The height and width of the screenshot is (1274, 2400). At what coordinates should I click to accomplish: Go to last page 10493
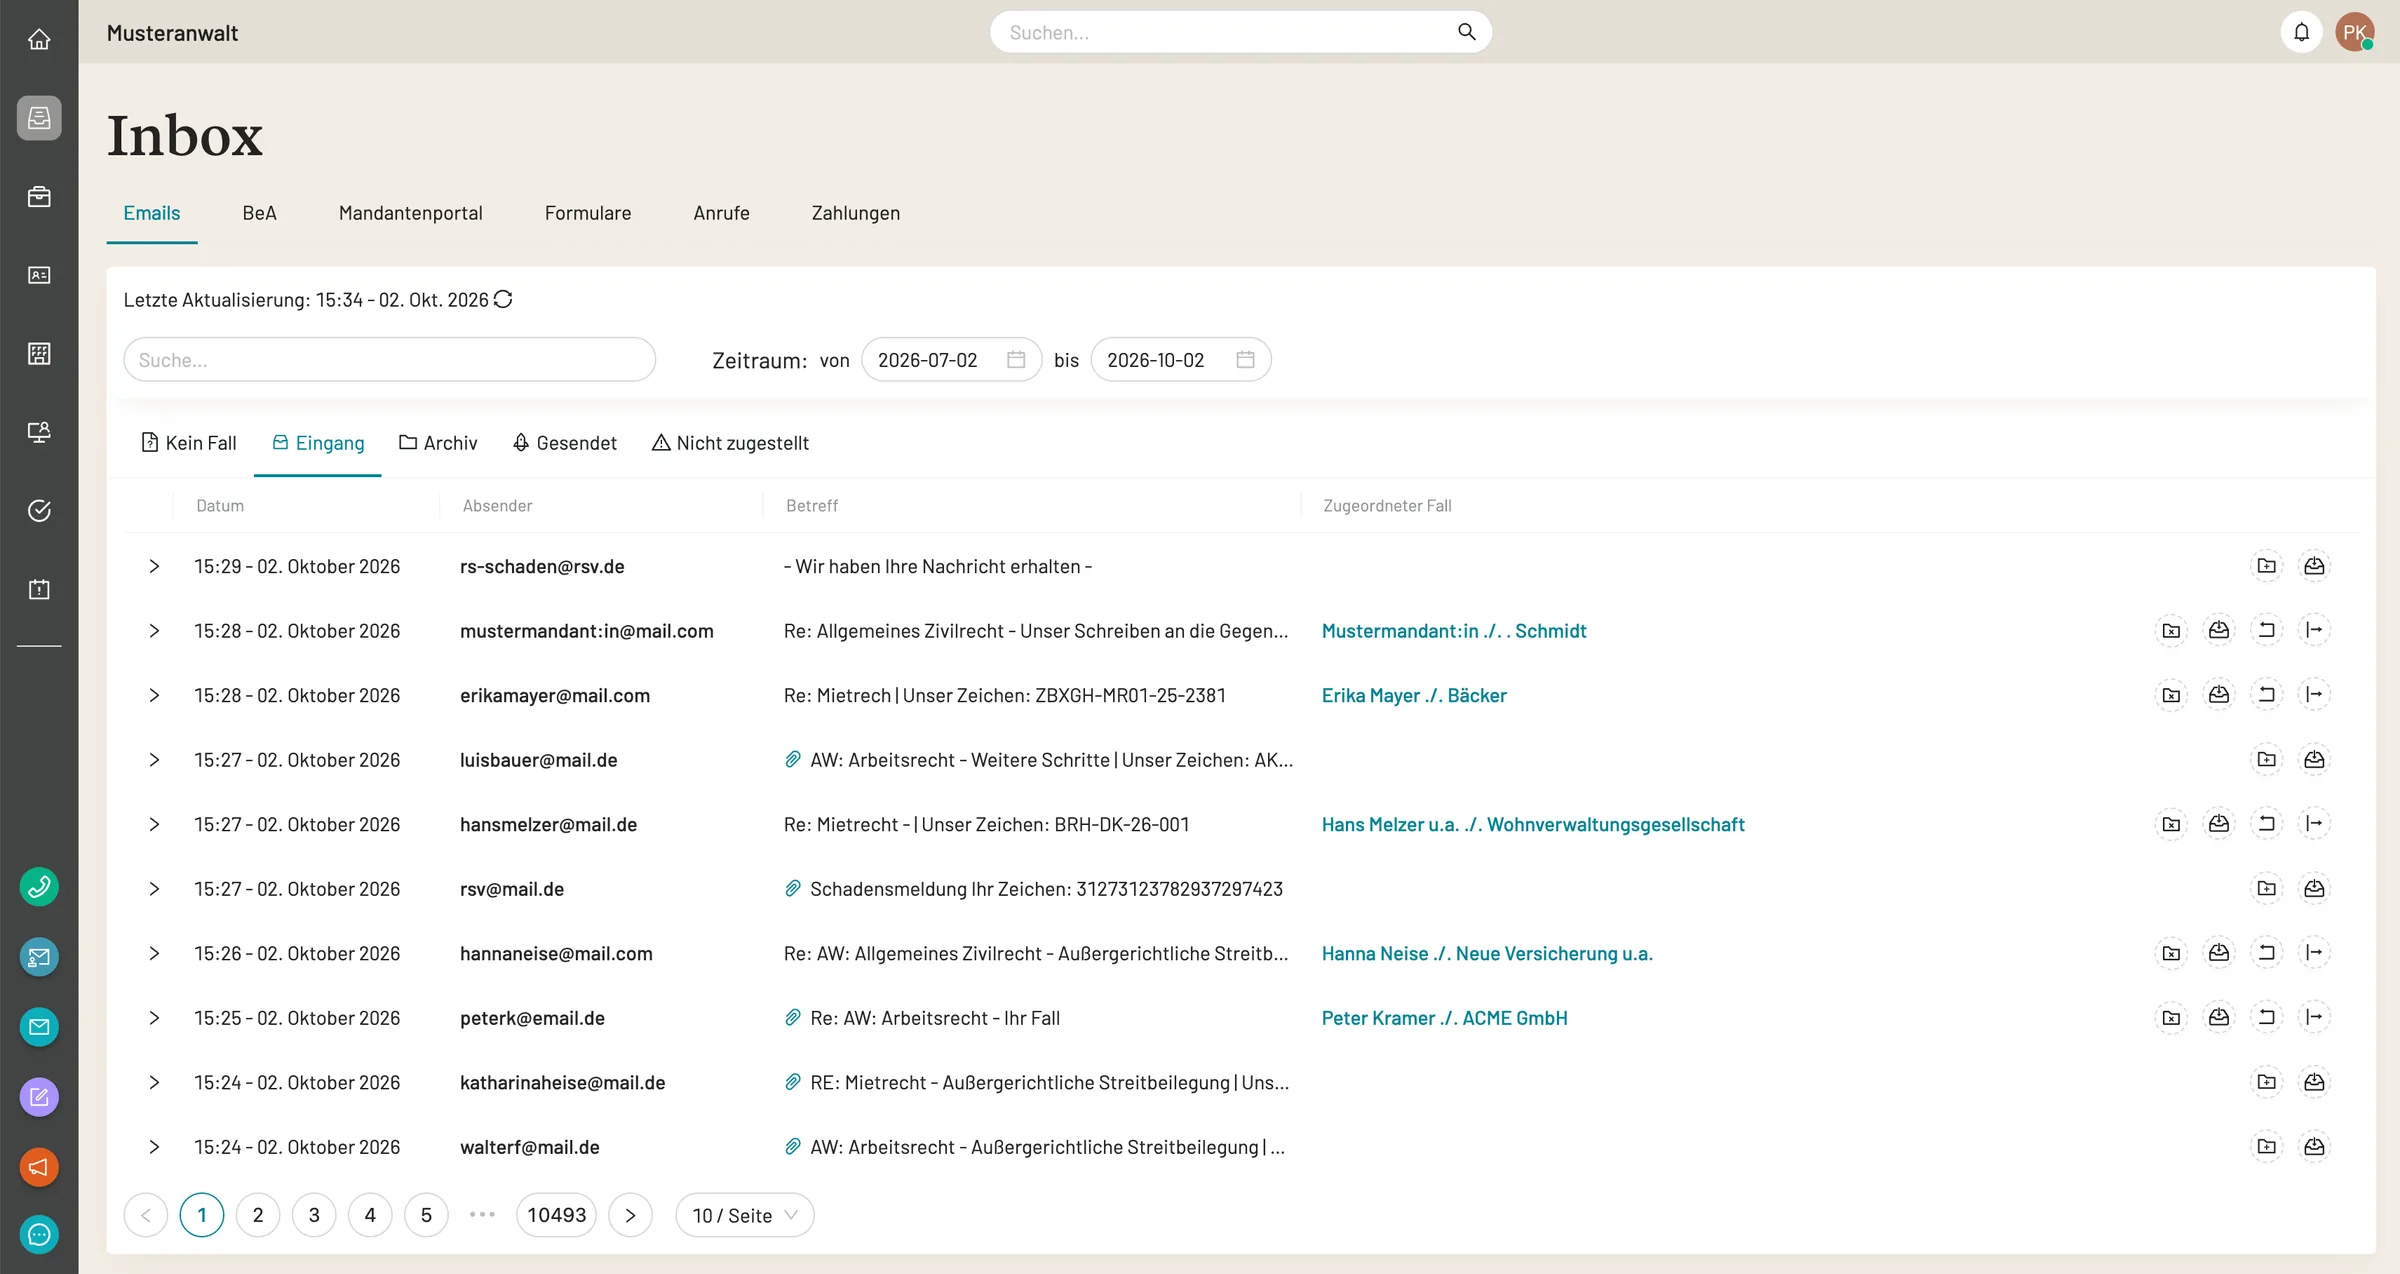tap(556, 1215)
